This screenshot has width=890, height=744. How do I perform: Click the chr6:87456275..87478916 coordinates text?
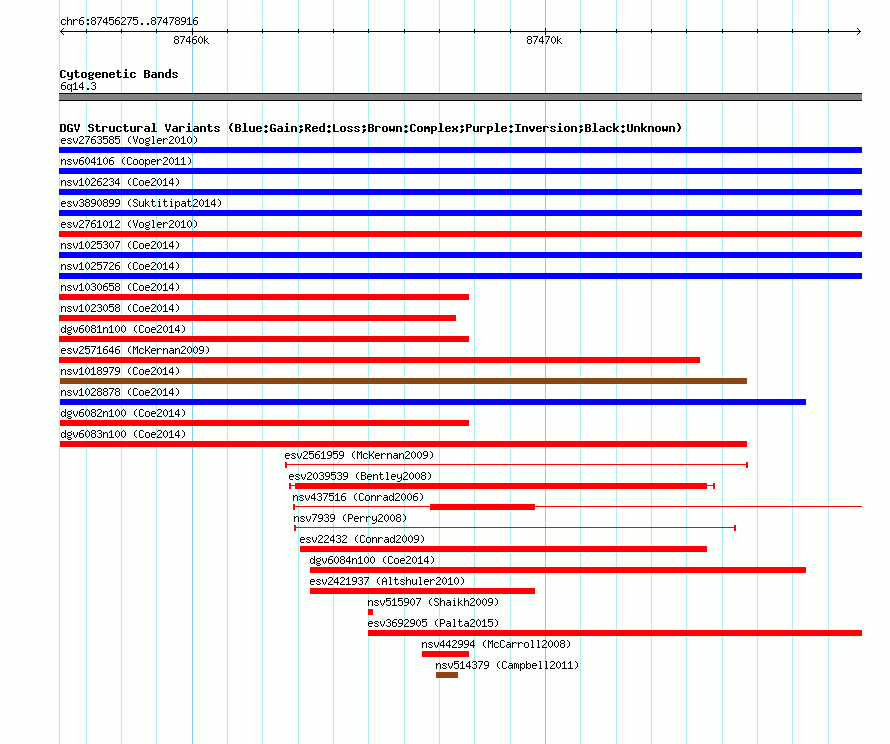[129, 22]
